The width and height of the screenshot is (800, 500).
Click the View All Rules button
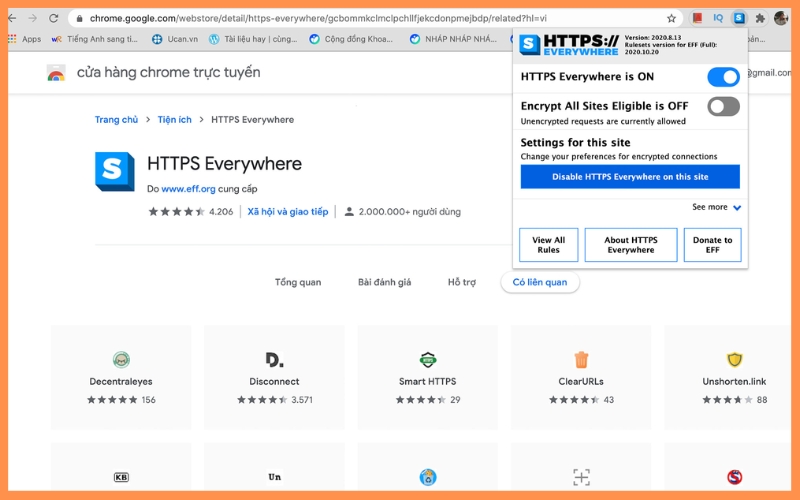click(x=548, y=245)
